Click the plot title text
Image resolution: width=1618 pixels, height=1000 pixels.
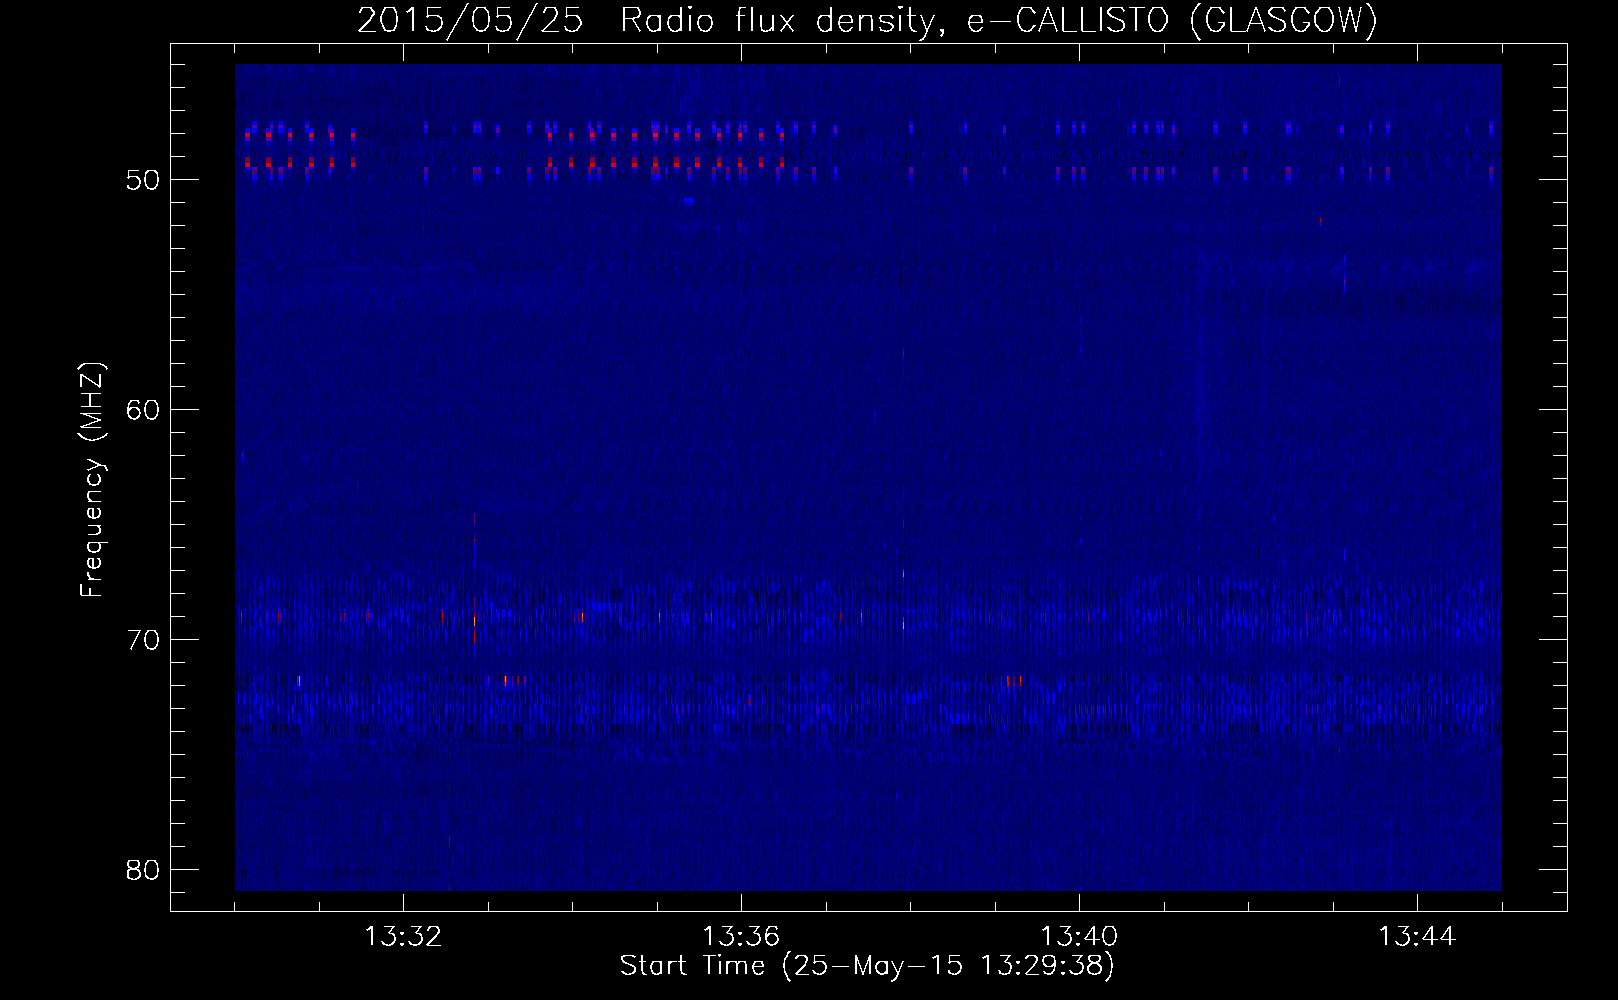867,21
